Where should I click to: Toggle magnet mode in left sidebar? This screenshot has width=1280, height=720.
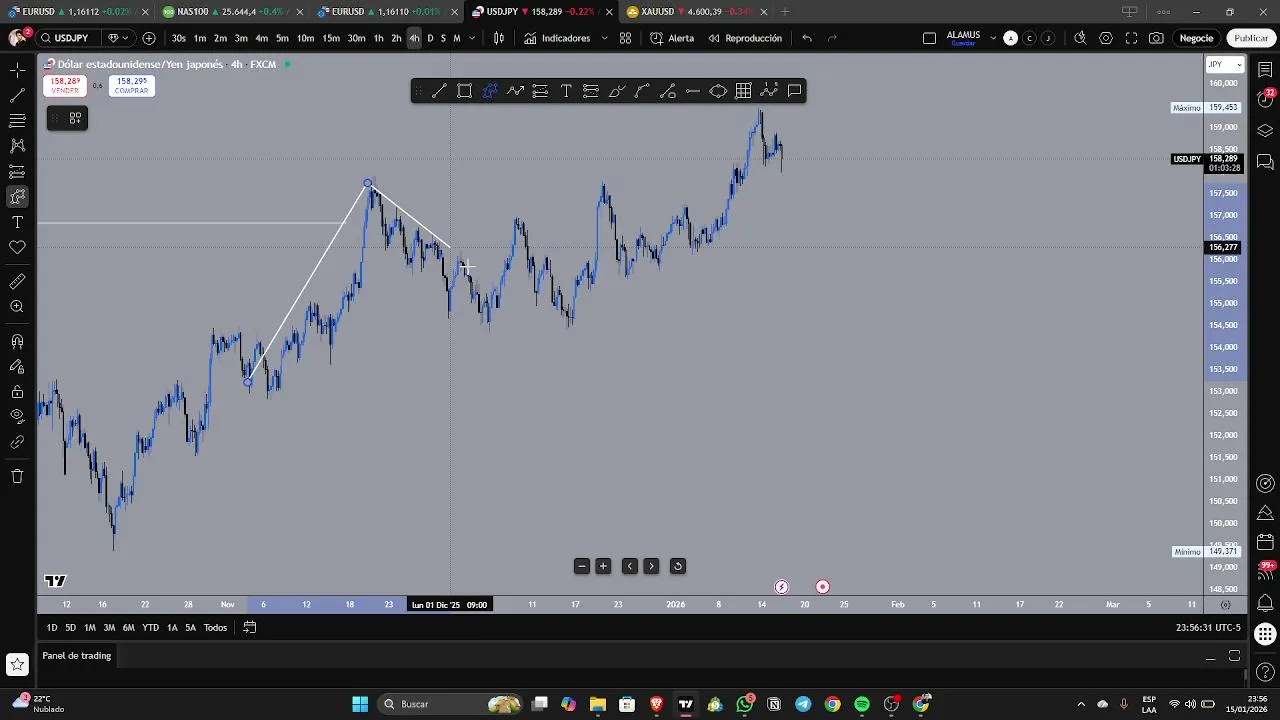pos(17,342)
